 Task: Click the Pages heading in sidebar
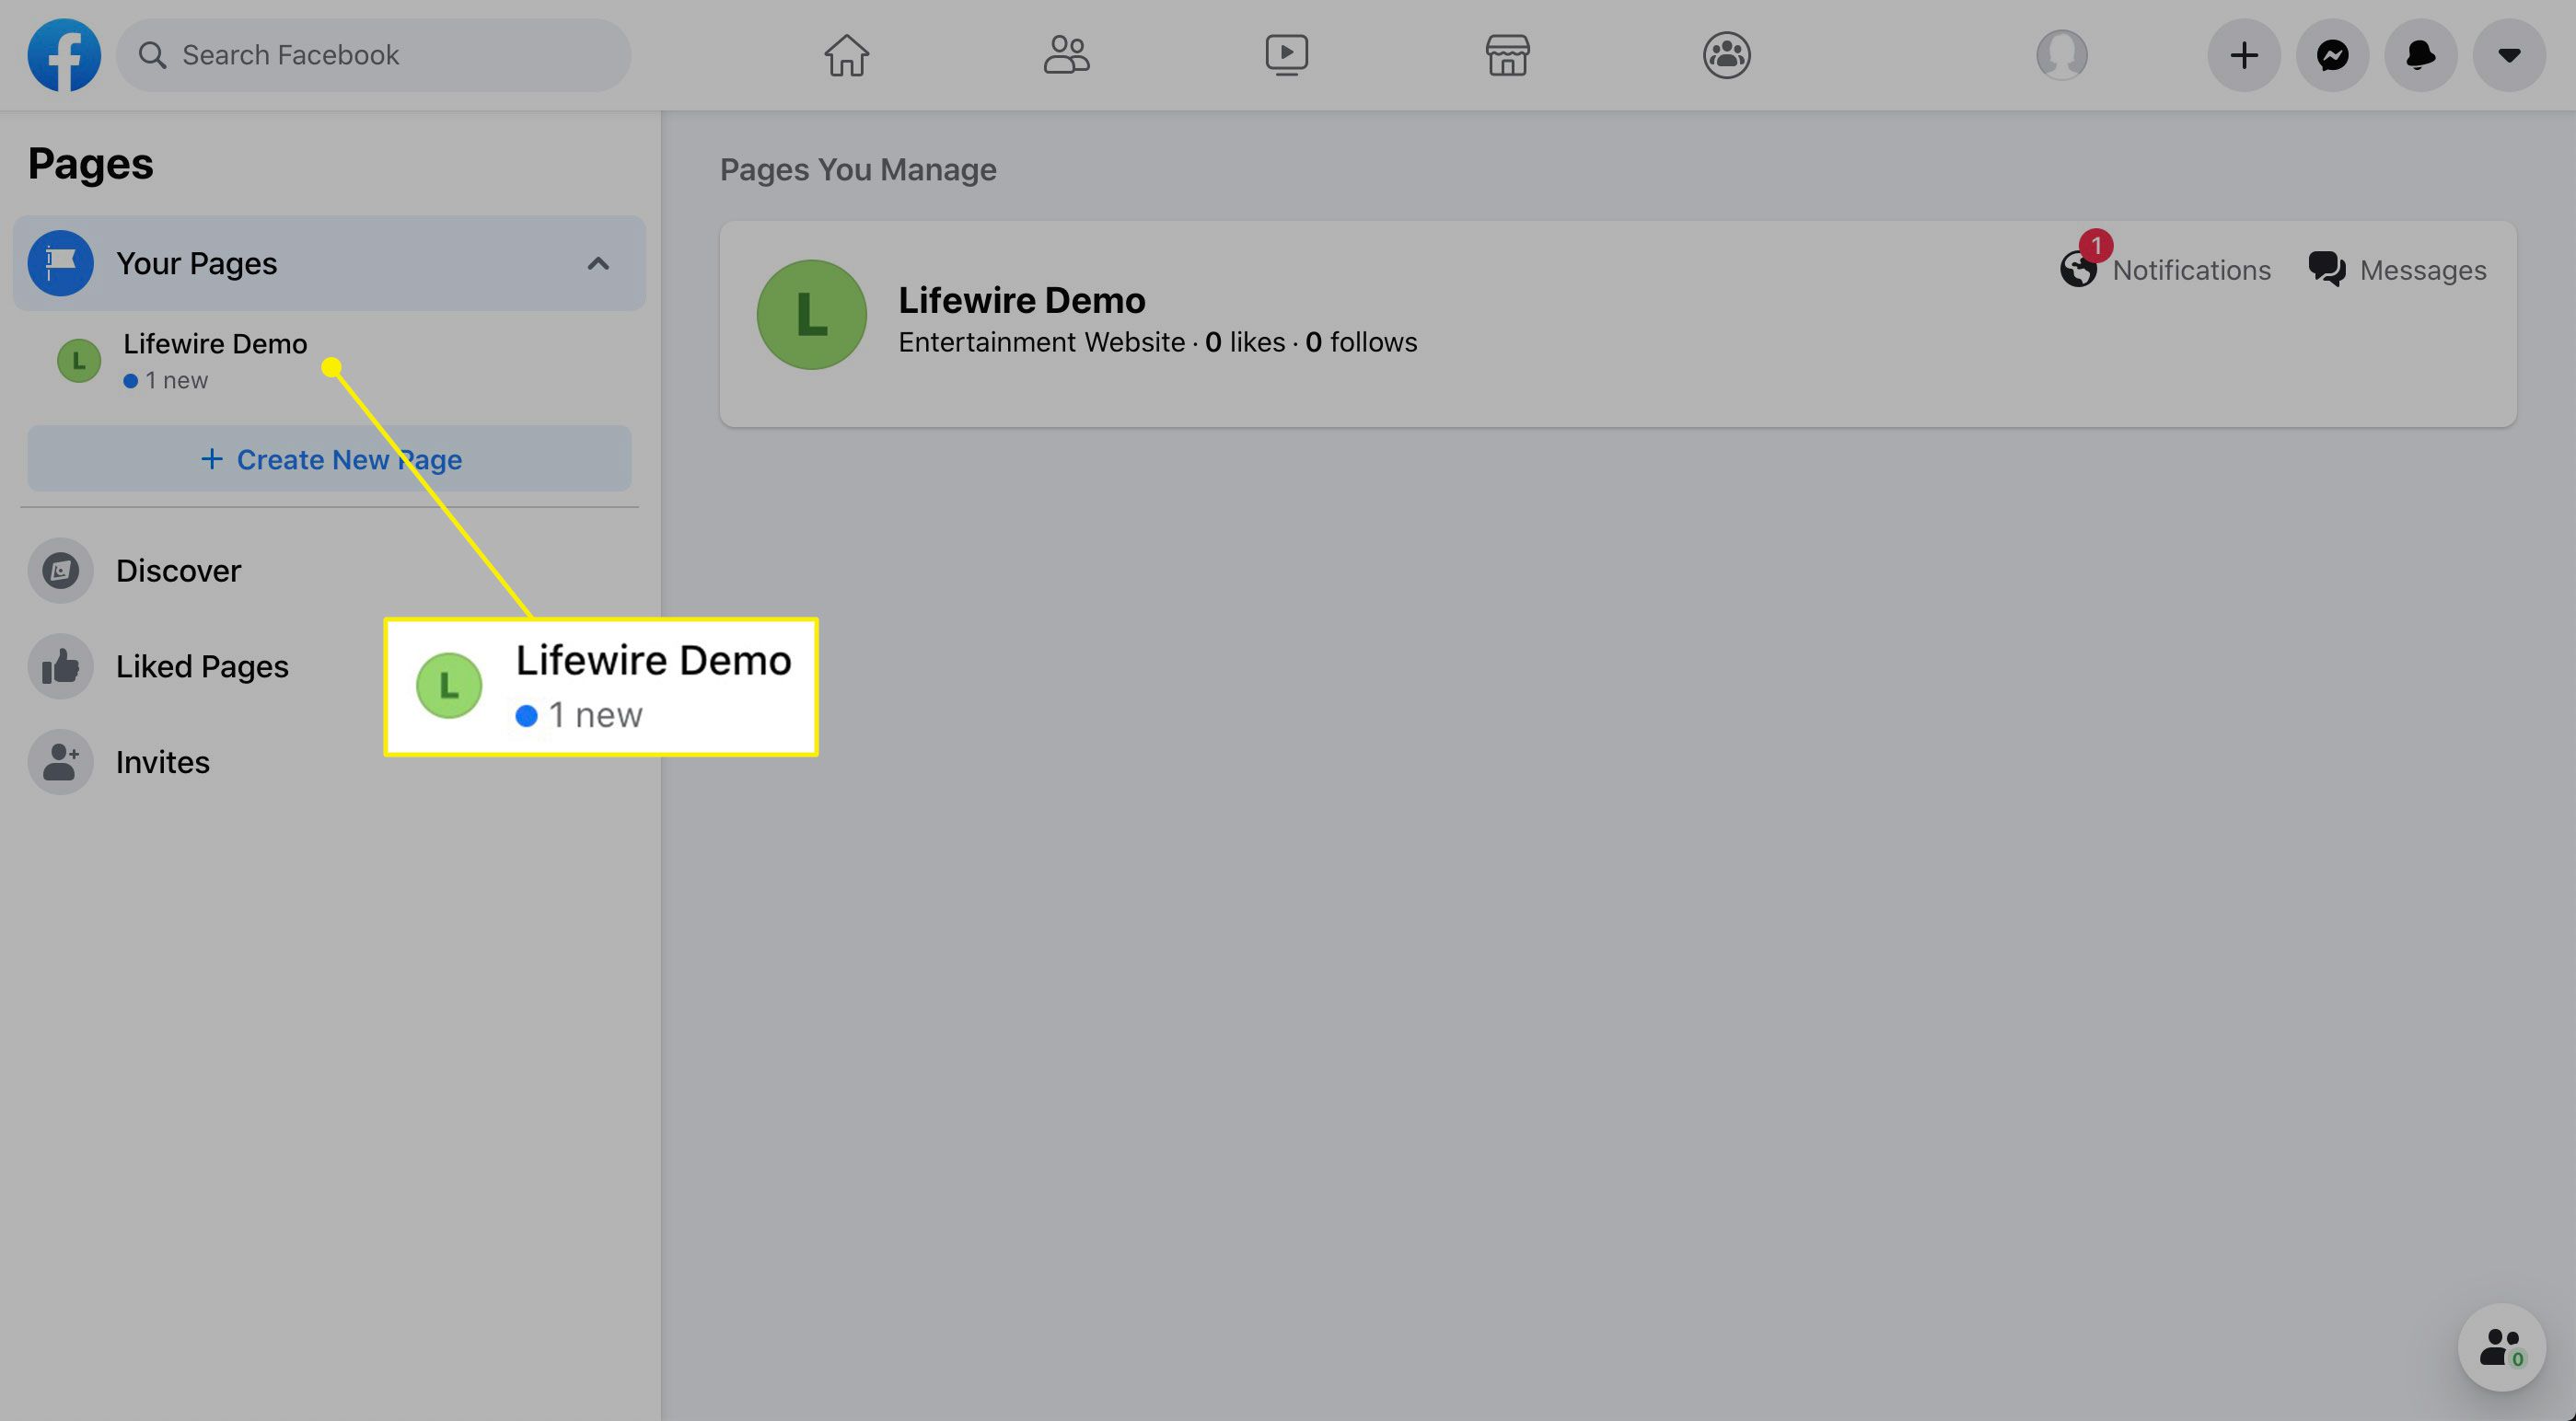[x=90, y=164]
